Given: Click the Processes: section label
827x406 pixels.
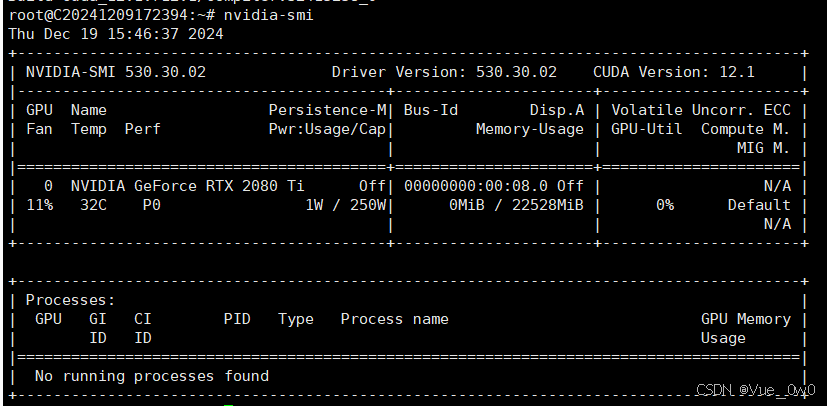Looking at the screenshot, I should [x=71, y=301].
